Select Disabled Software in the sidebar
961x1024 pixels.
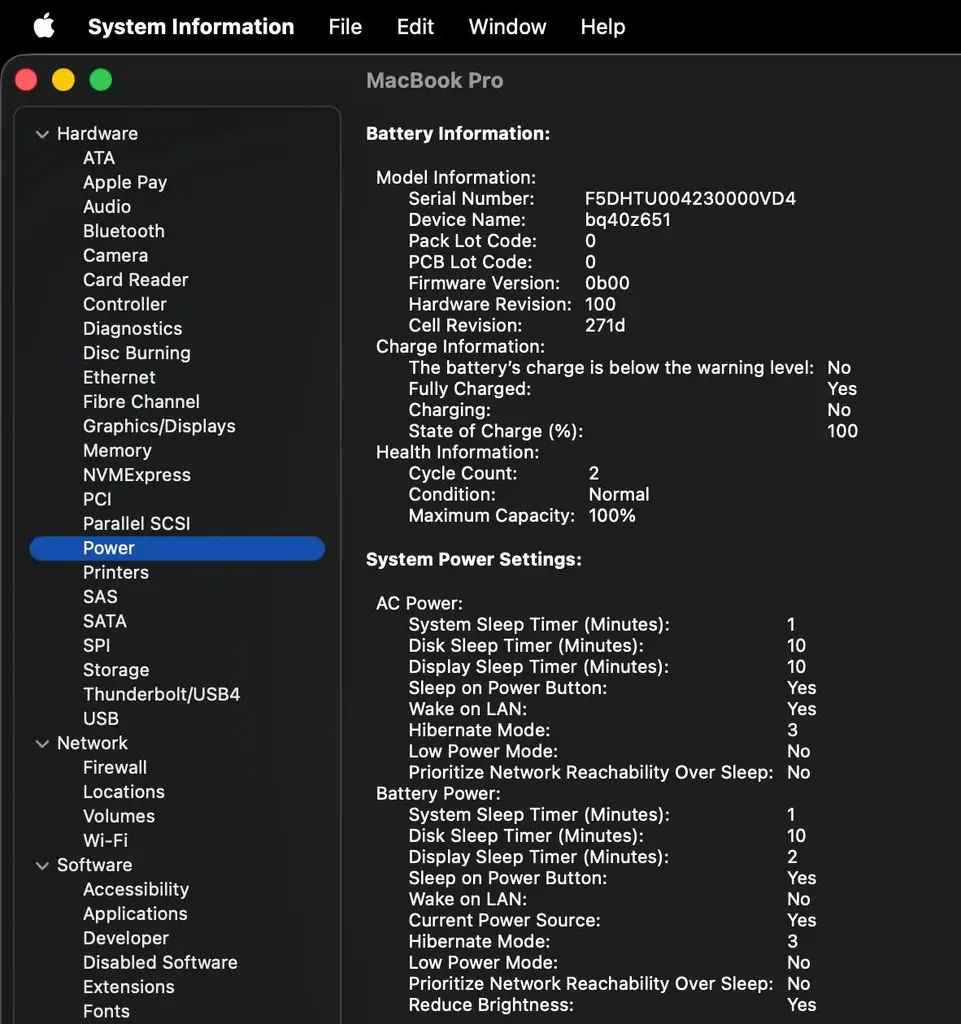coord(160,963)
